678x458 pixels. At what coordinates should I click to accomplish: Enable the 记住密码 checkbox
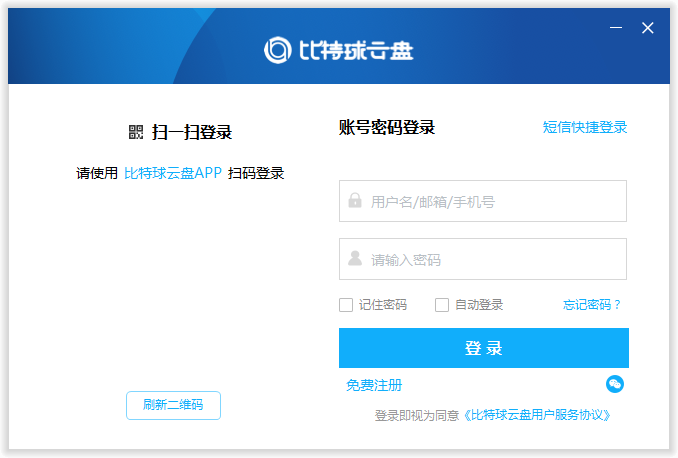[x=346, y=305]
